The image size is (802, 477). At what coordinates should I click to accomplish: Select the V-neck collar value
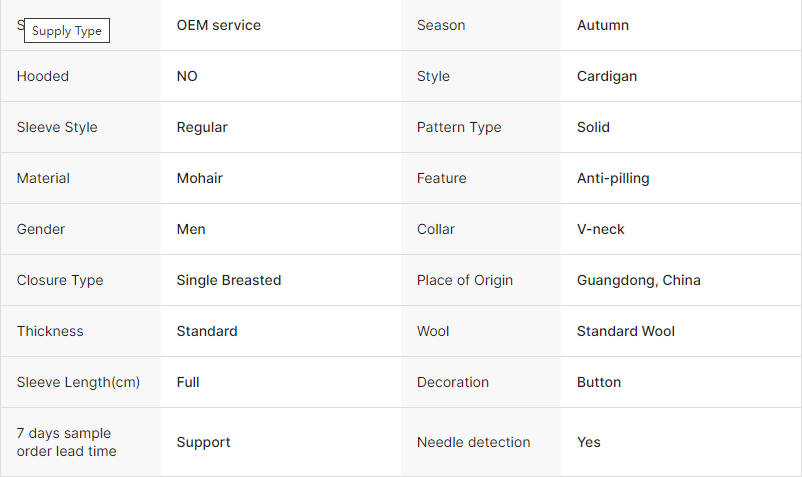[x=600, y=229]
